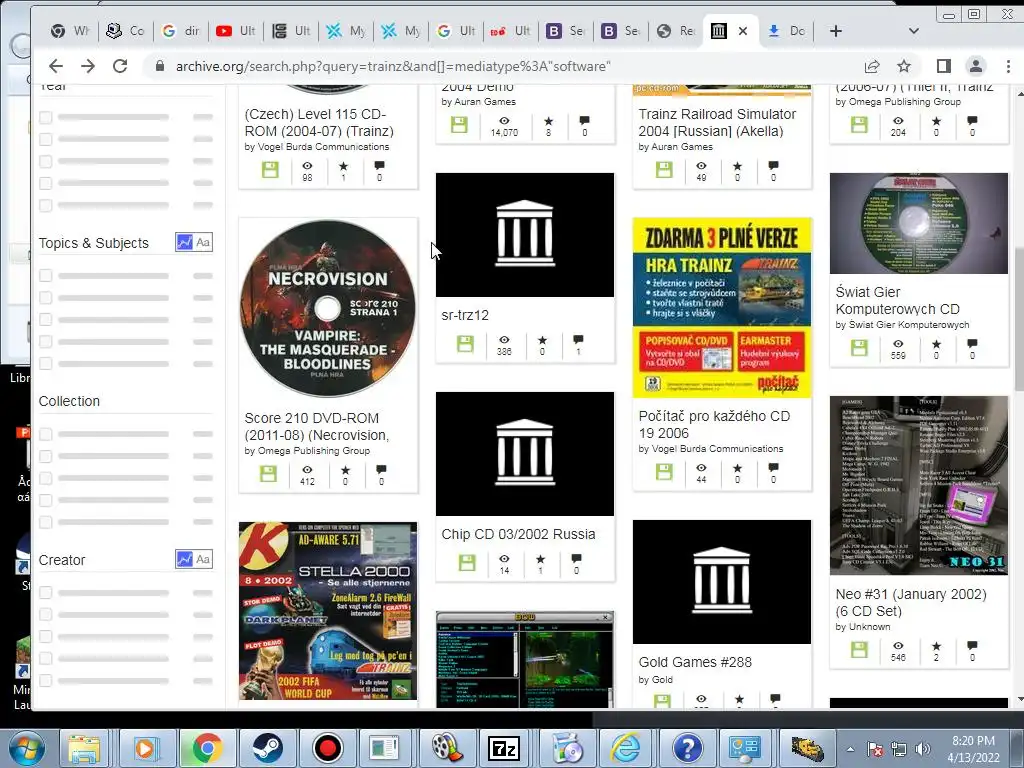This screenshot has height=768, width=1024.
Task: Click views eye icon on Score 210 card
Action: point(307,470)
